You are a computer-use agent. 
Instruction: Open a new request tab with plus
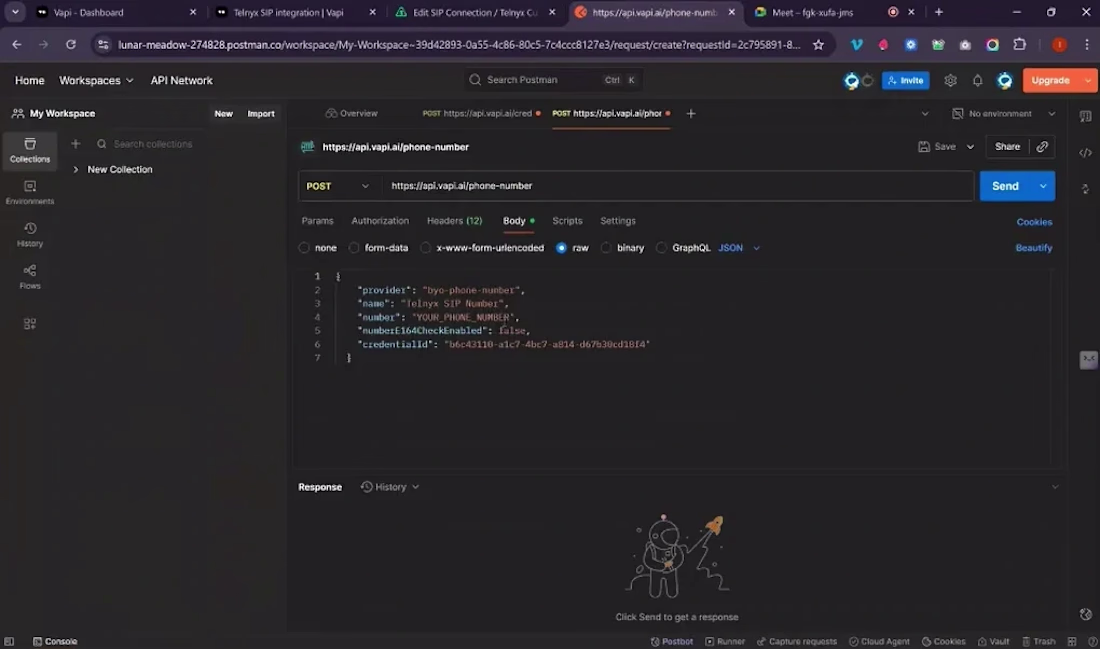690,114
